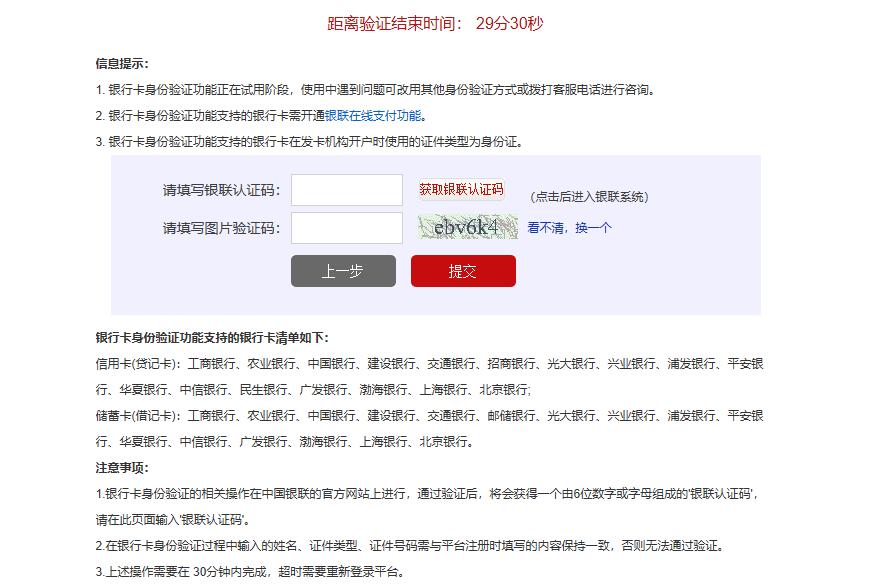Screen dimensions: 882x588
Task: Click the 看不清 link beside the captcha
Action: click(546, 229)
